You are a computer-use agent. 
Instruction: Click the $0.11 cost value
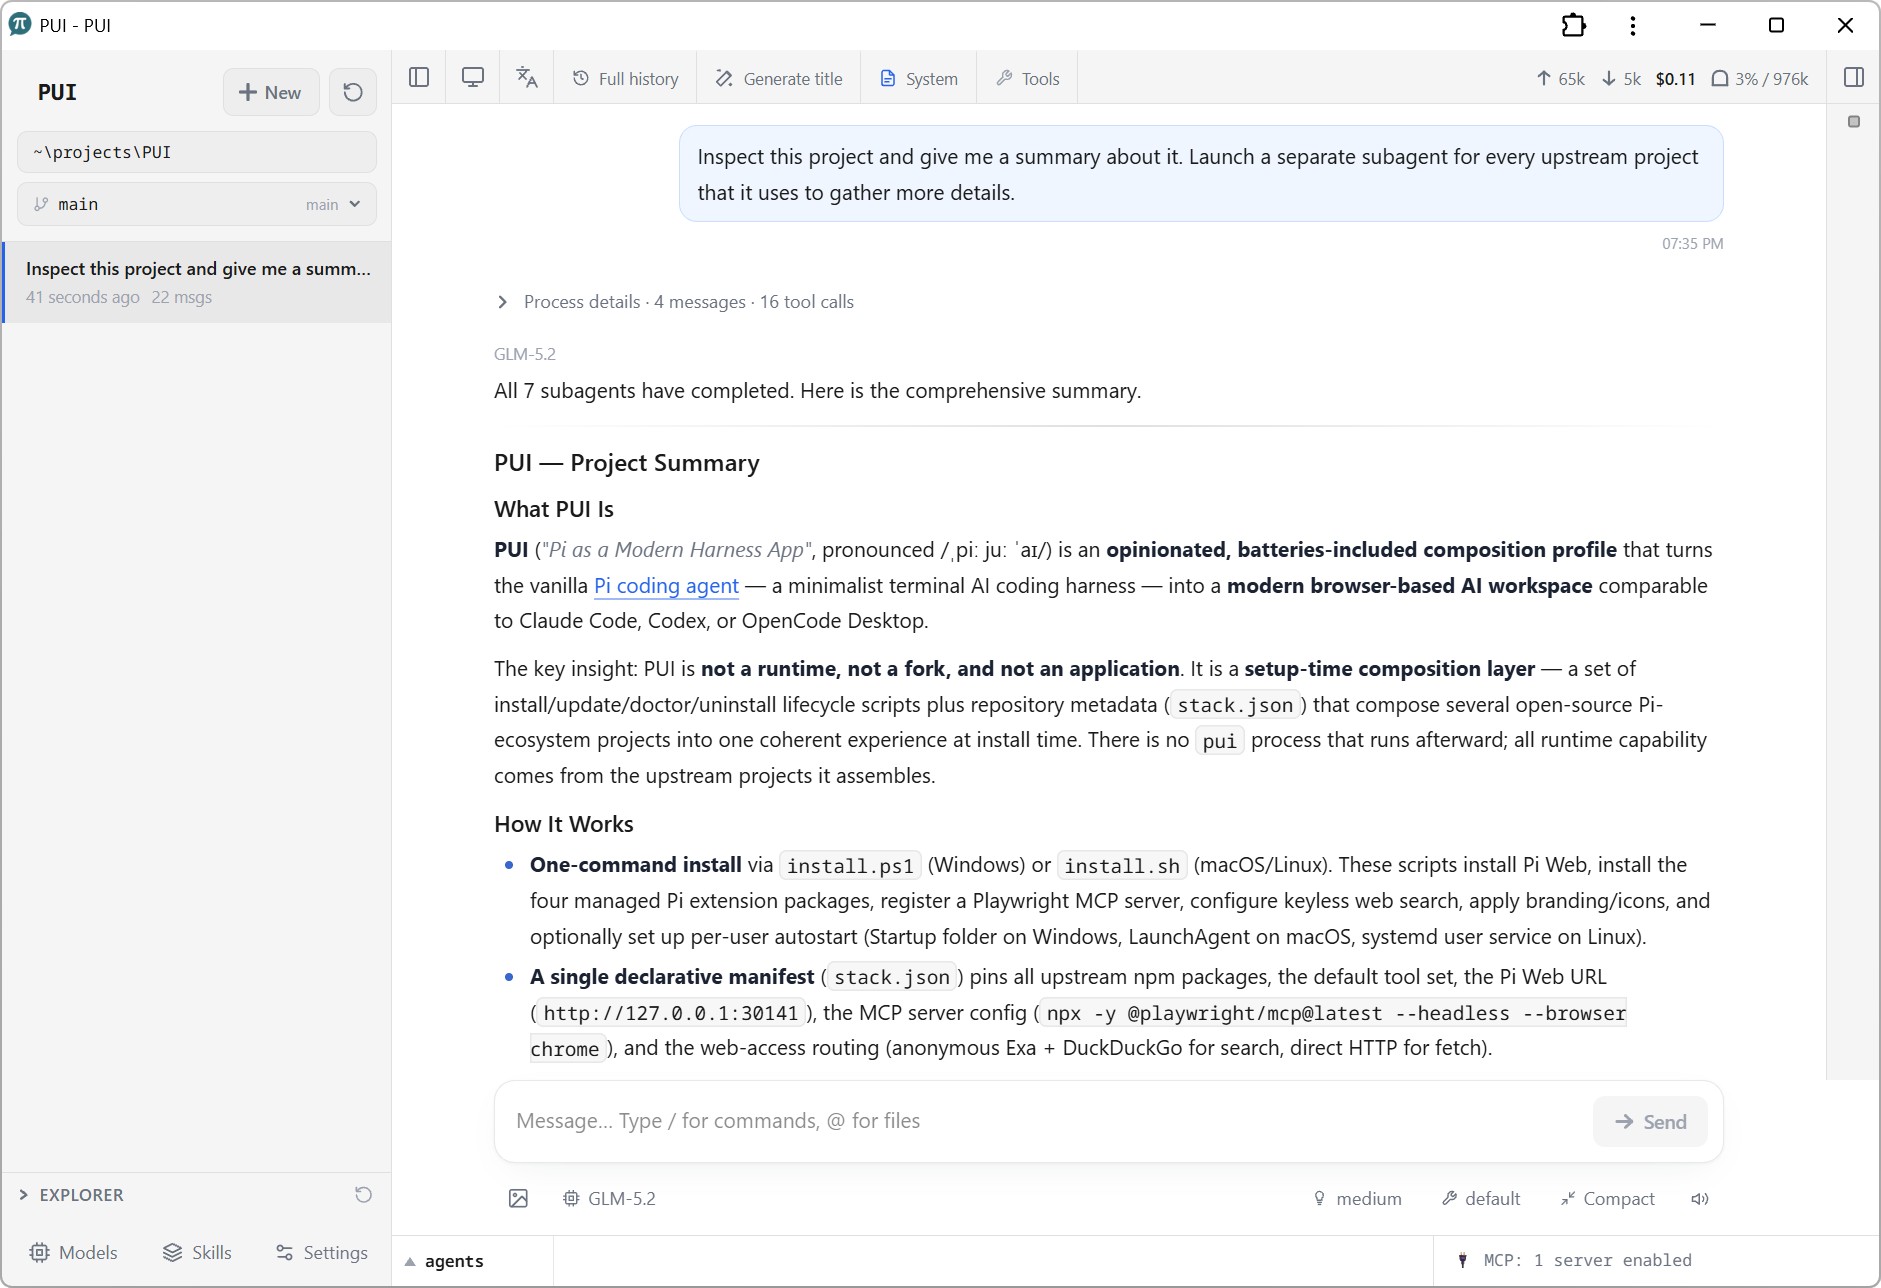[x=1675, y=79]
